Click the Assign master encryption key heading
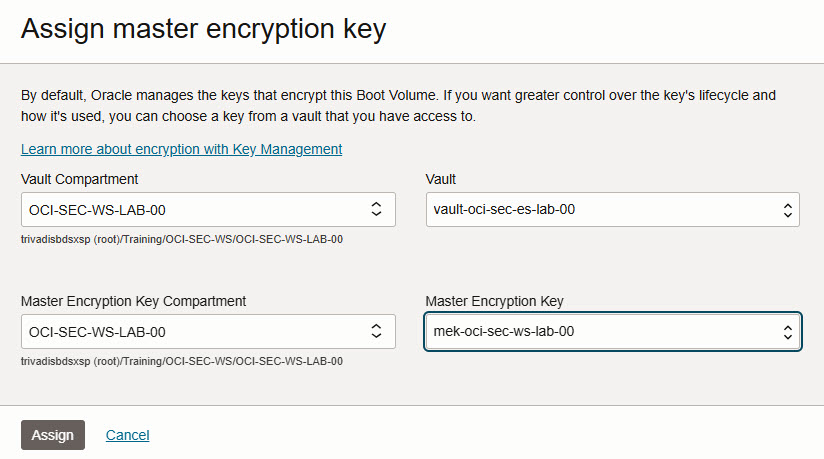The image size is (824, 459). [203, 29]
